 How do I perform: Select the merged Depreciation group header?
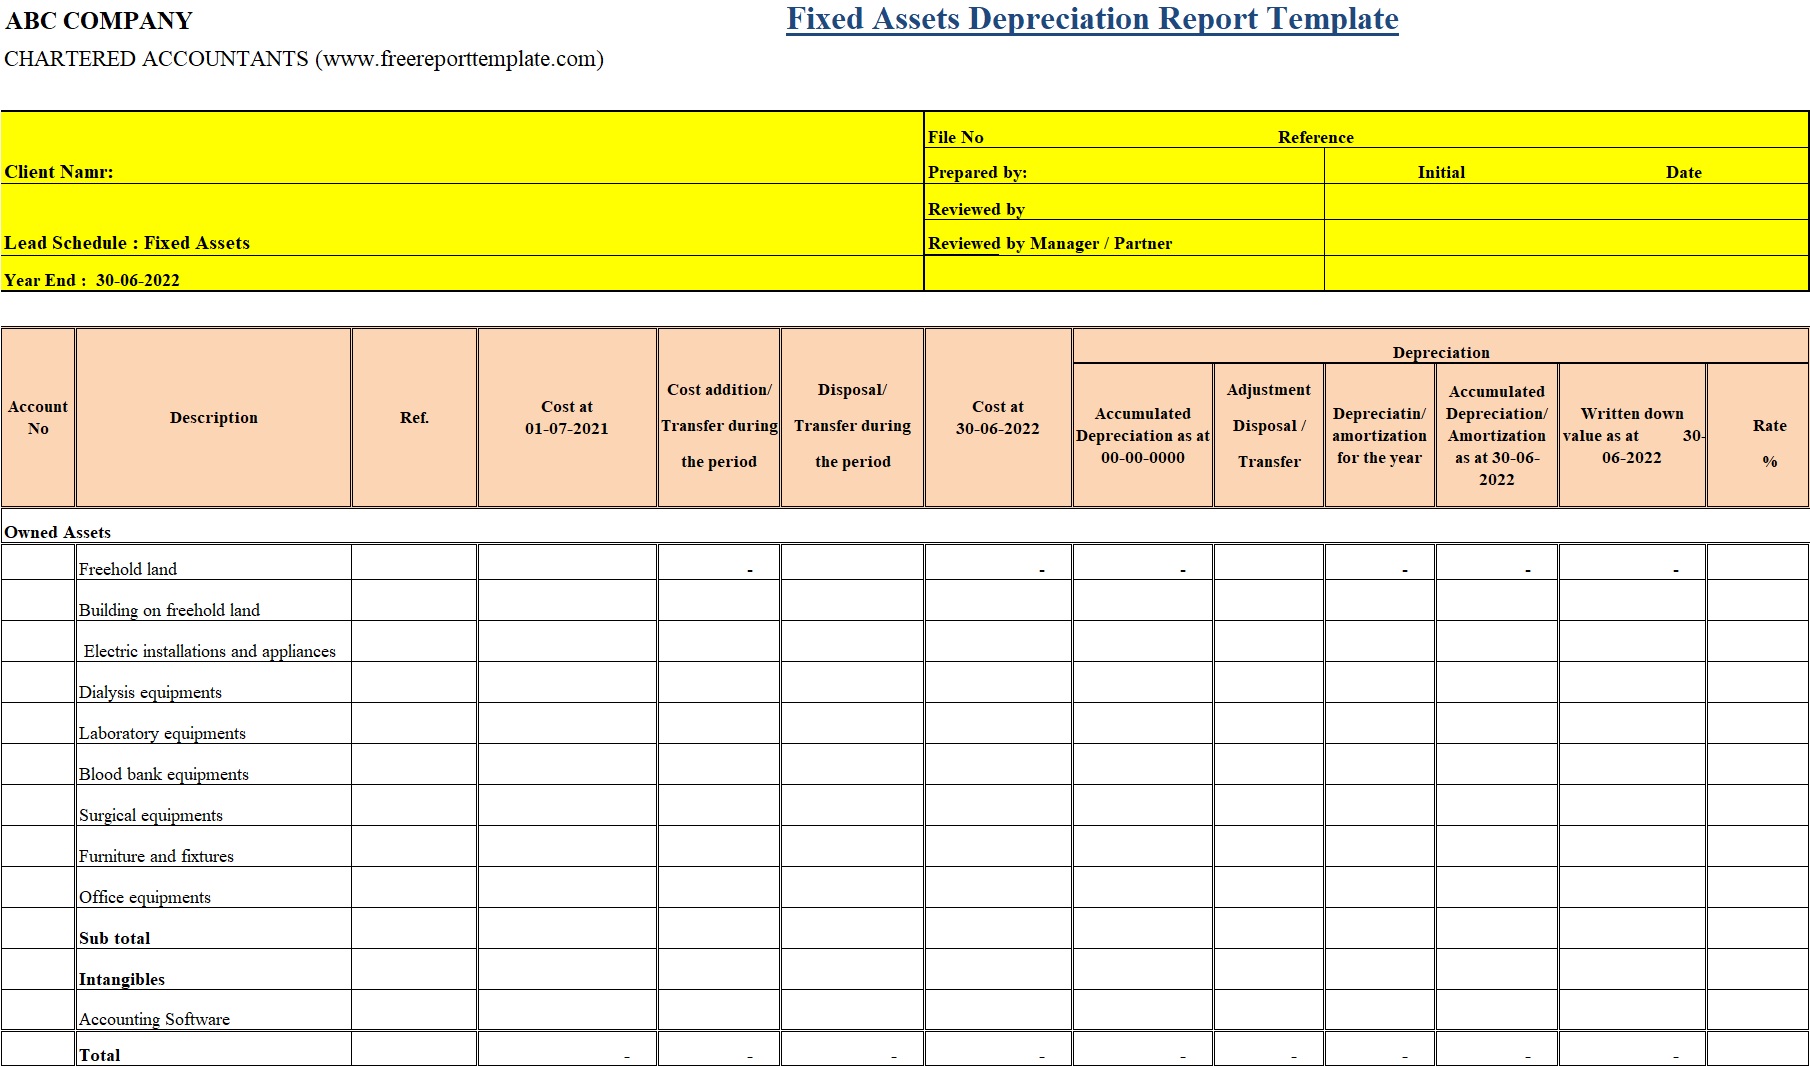(x=1441, y=346)
